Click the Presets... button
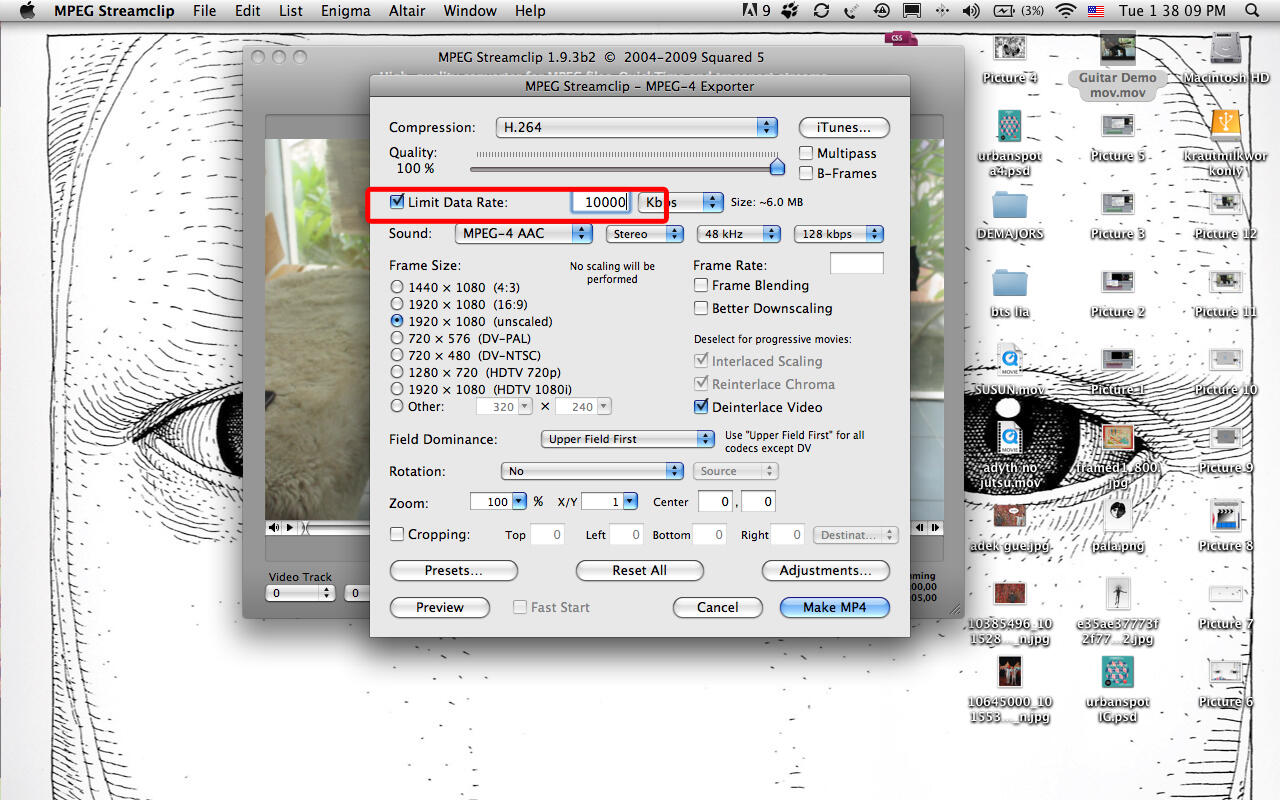1280x800 pixels. (x=453, y=570)
